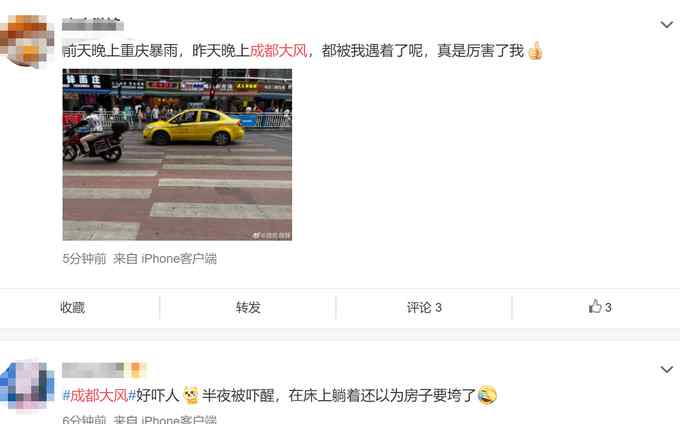The height and width of the screenshot is (424, 680).
Task: Click the scared cat emoji after 好吓人
Action: (x=190, y=395)
